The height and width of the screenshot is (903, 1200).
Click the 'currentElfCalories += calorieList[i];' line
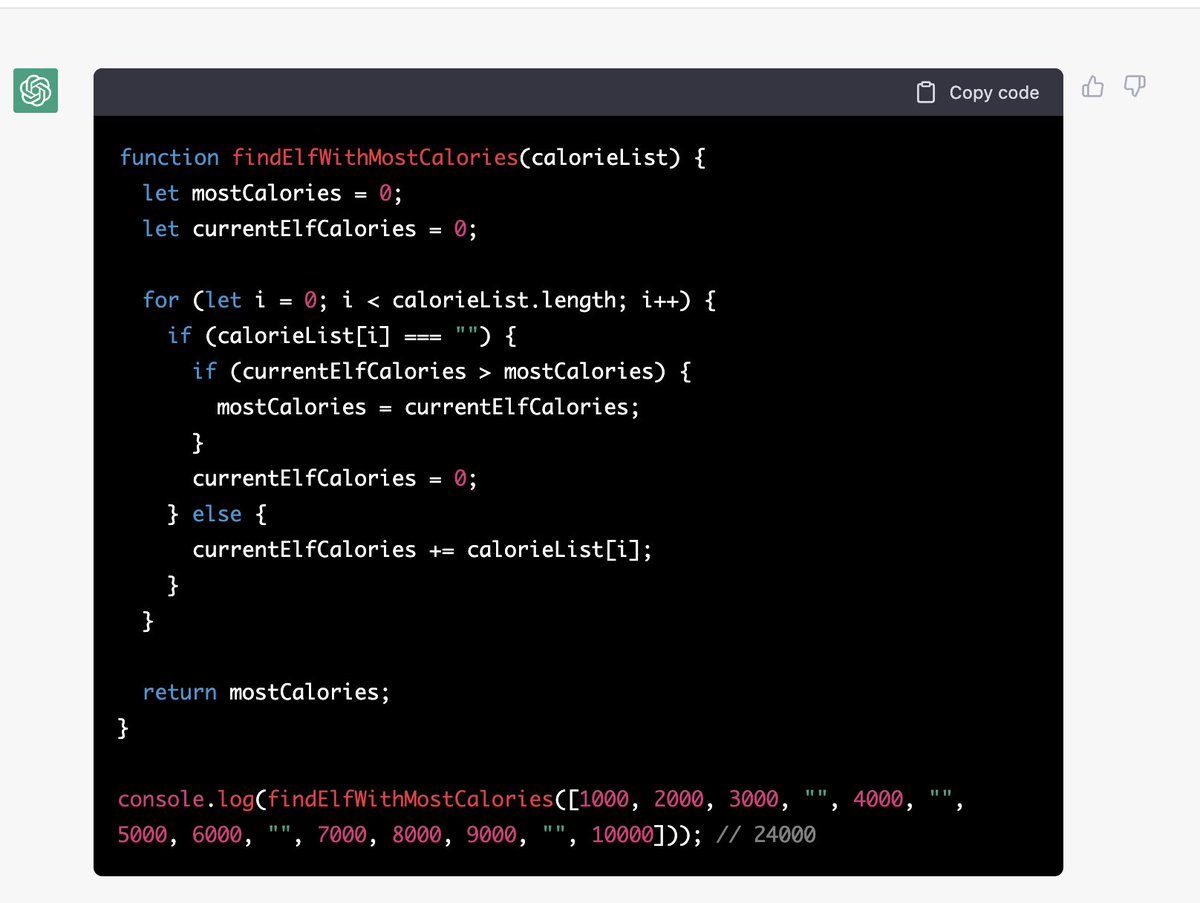tap(422, 550)
